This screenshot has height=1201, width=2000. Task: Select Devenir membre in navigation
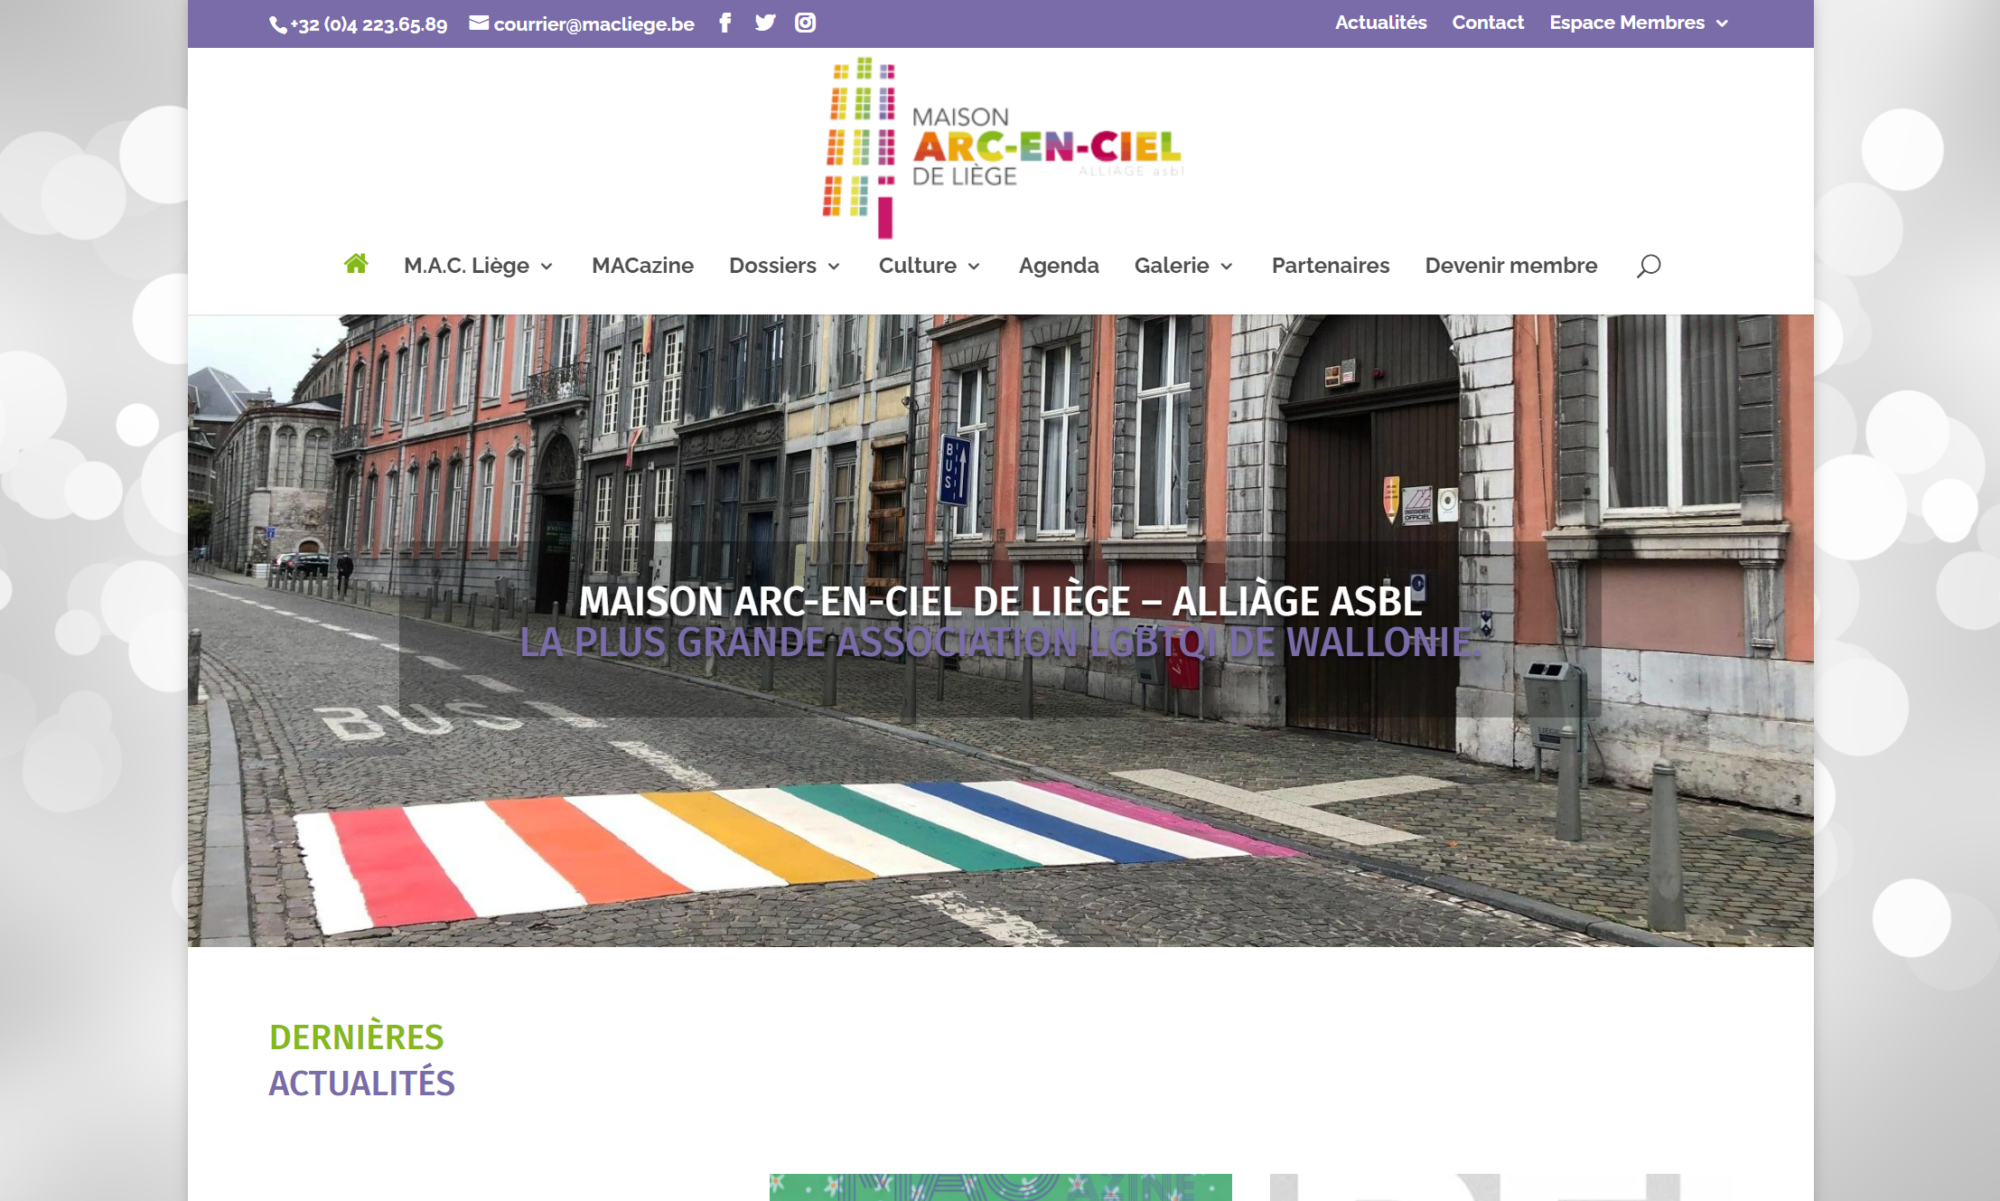(x=1511, y=266)
